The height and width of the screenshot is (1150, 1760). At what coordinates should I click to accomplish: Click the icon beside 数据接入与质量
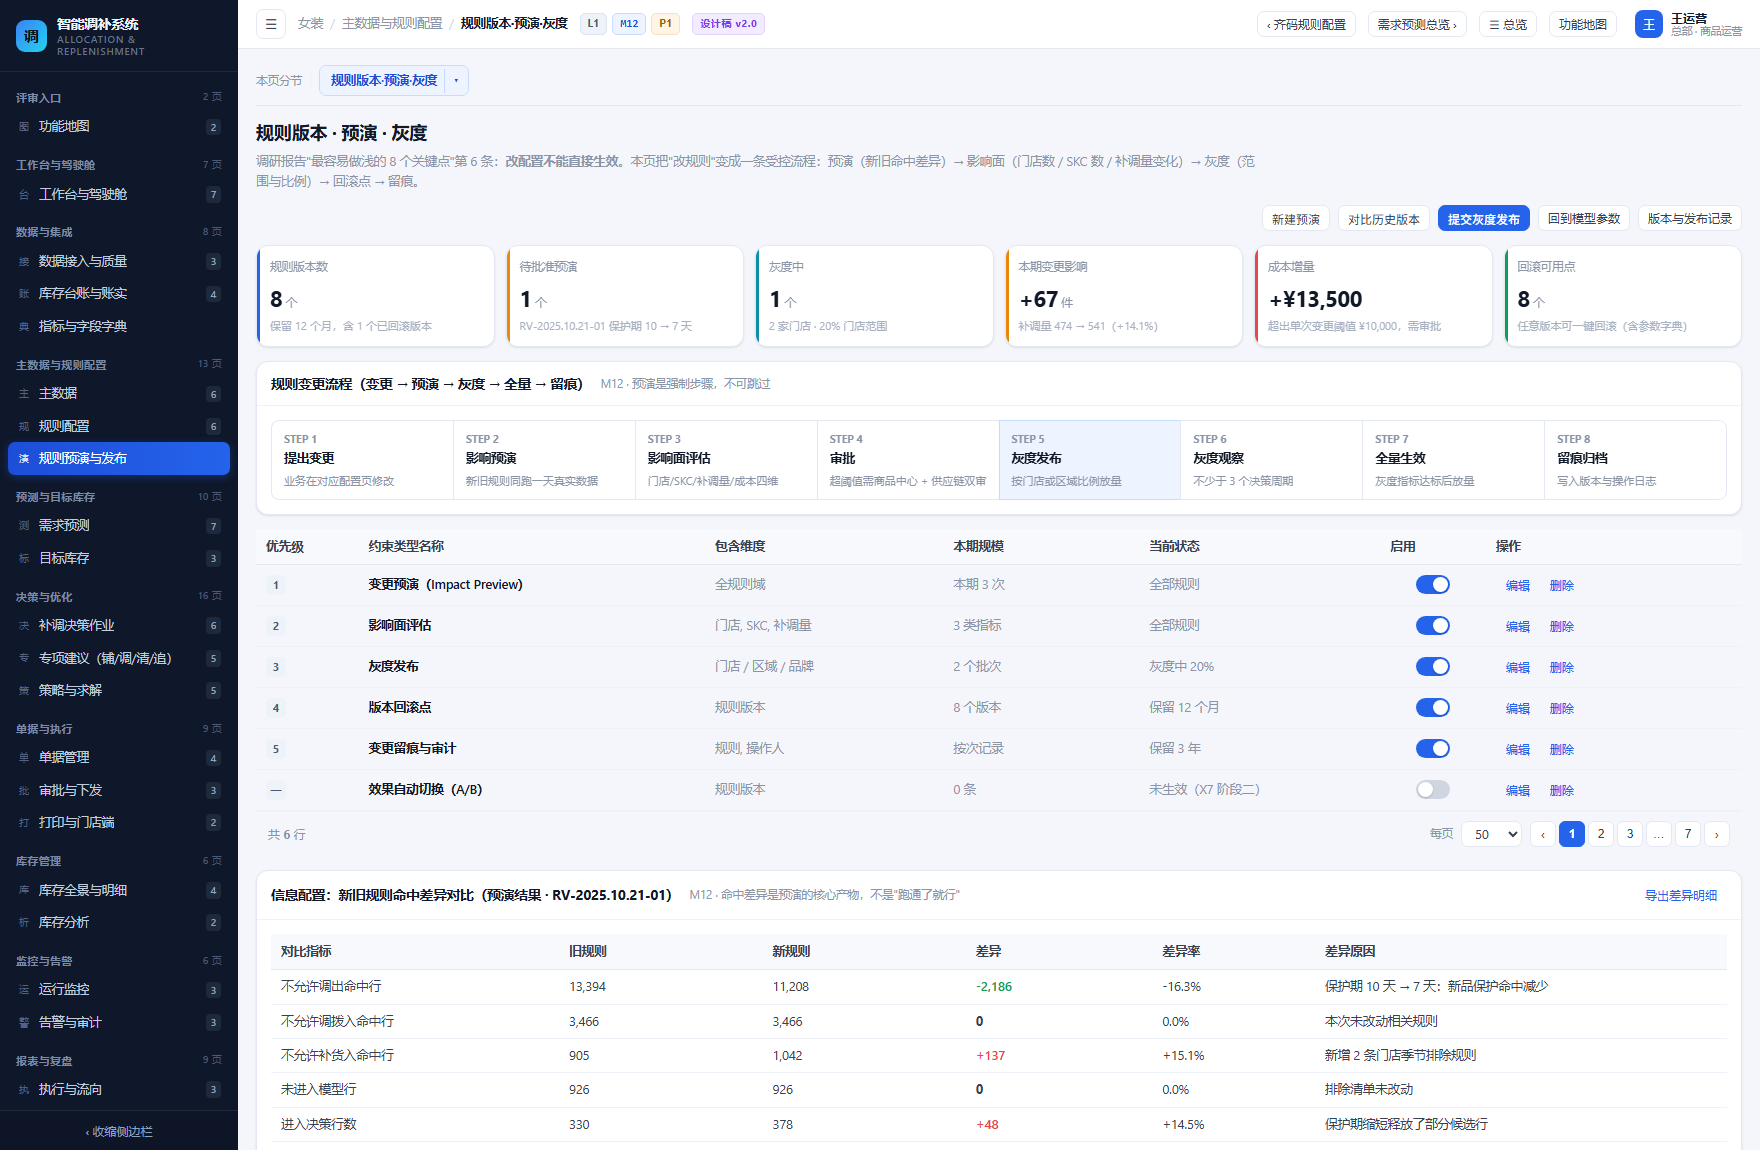(x=24, y=262)
